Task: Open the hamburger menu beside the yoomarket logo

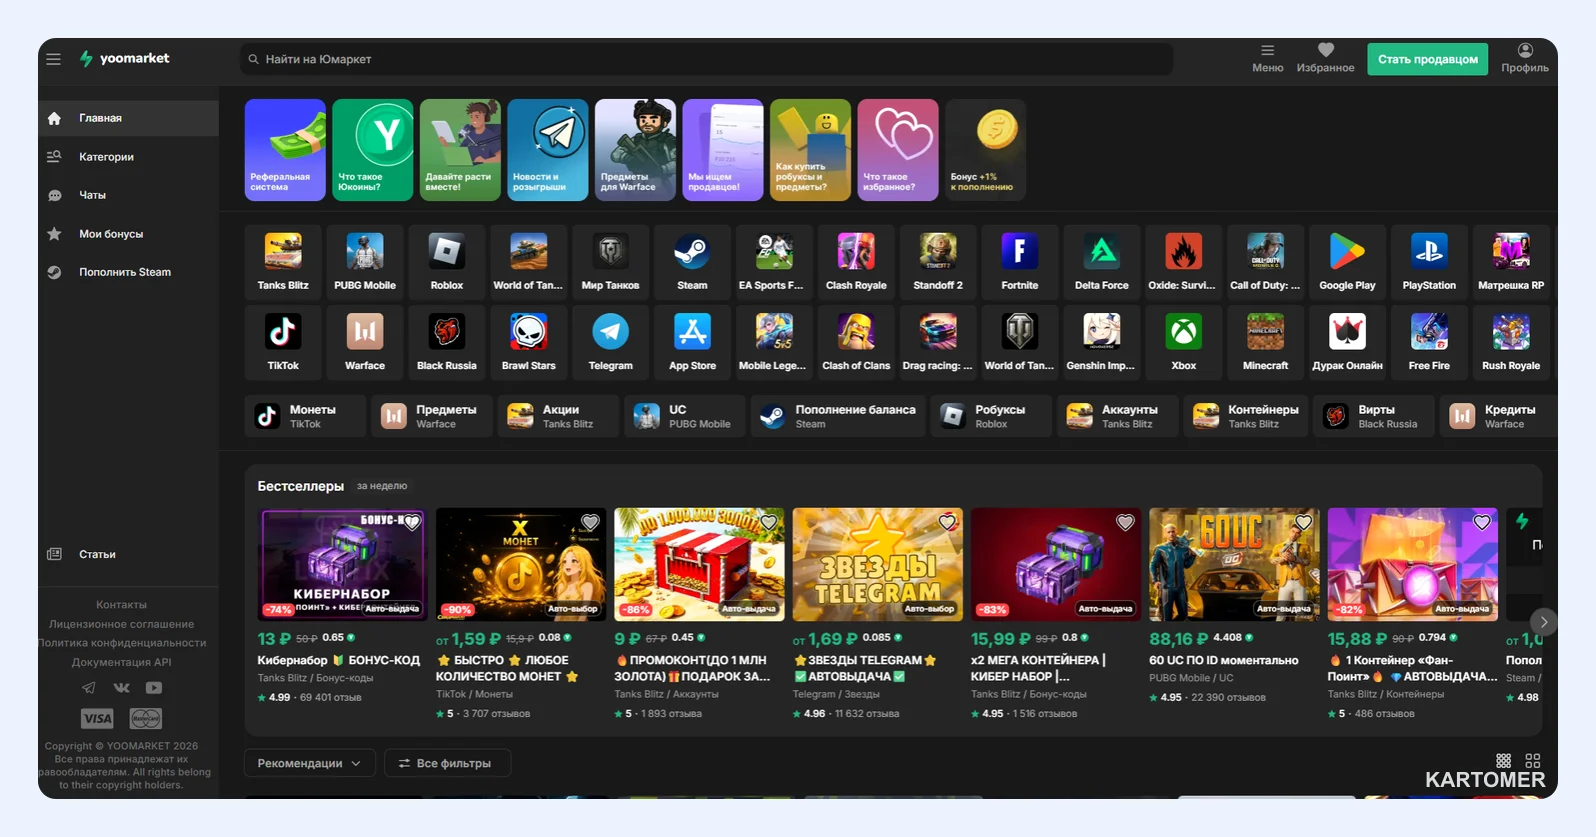Action: pos(54,59)
